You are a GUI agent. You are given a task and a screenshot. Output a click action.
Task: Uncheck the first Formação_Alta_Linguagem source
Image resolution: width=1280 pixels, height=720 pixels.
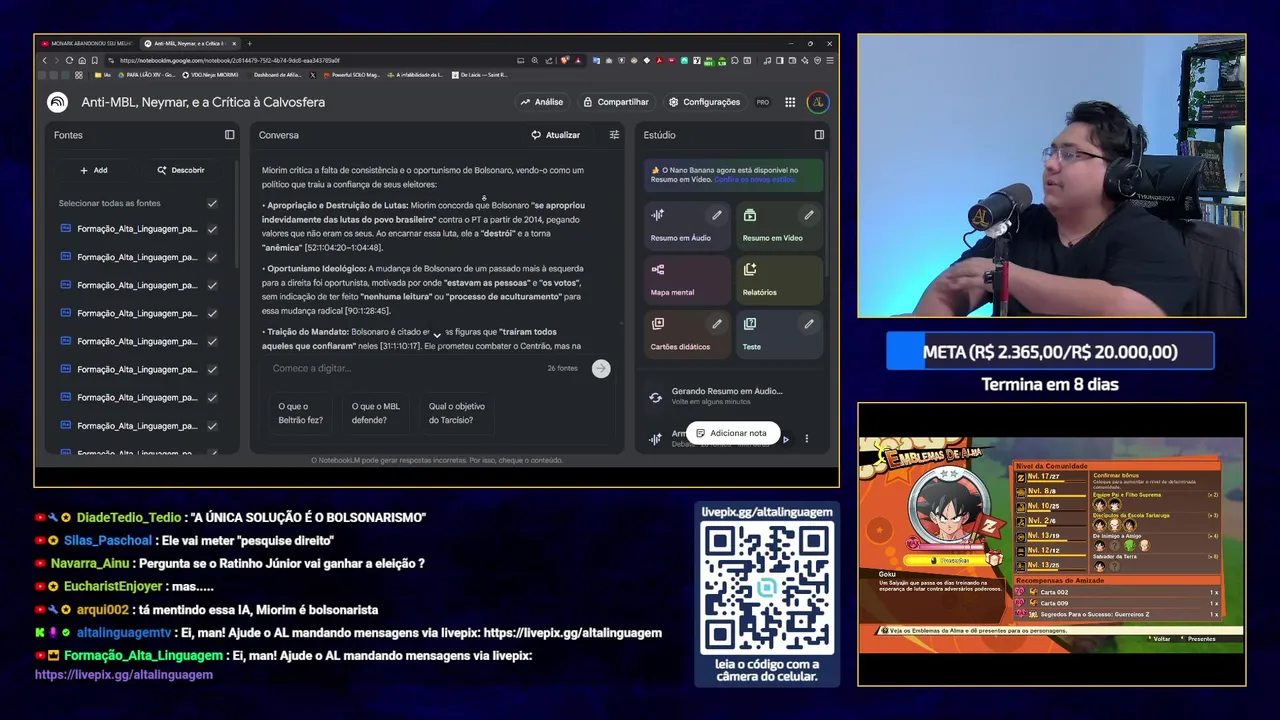[212, 229]
